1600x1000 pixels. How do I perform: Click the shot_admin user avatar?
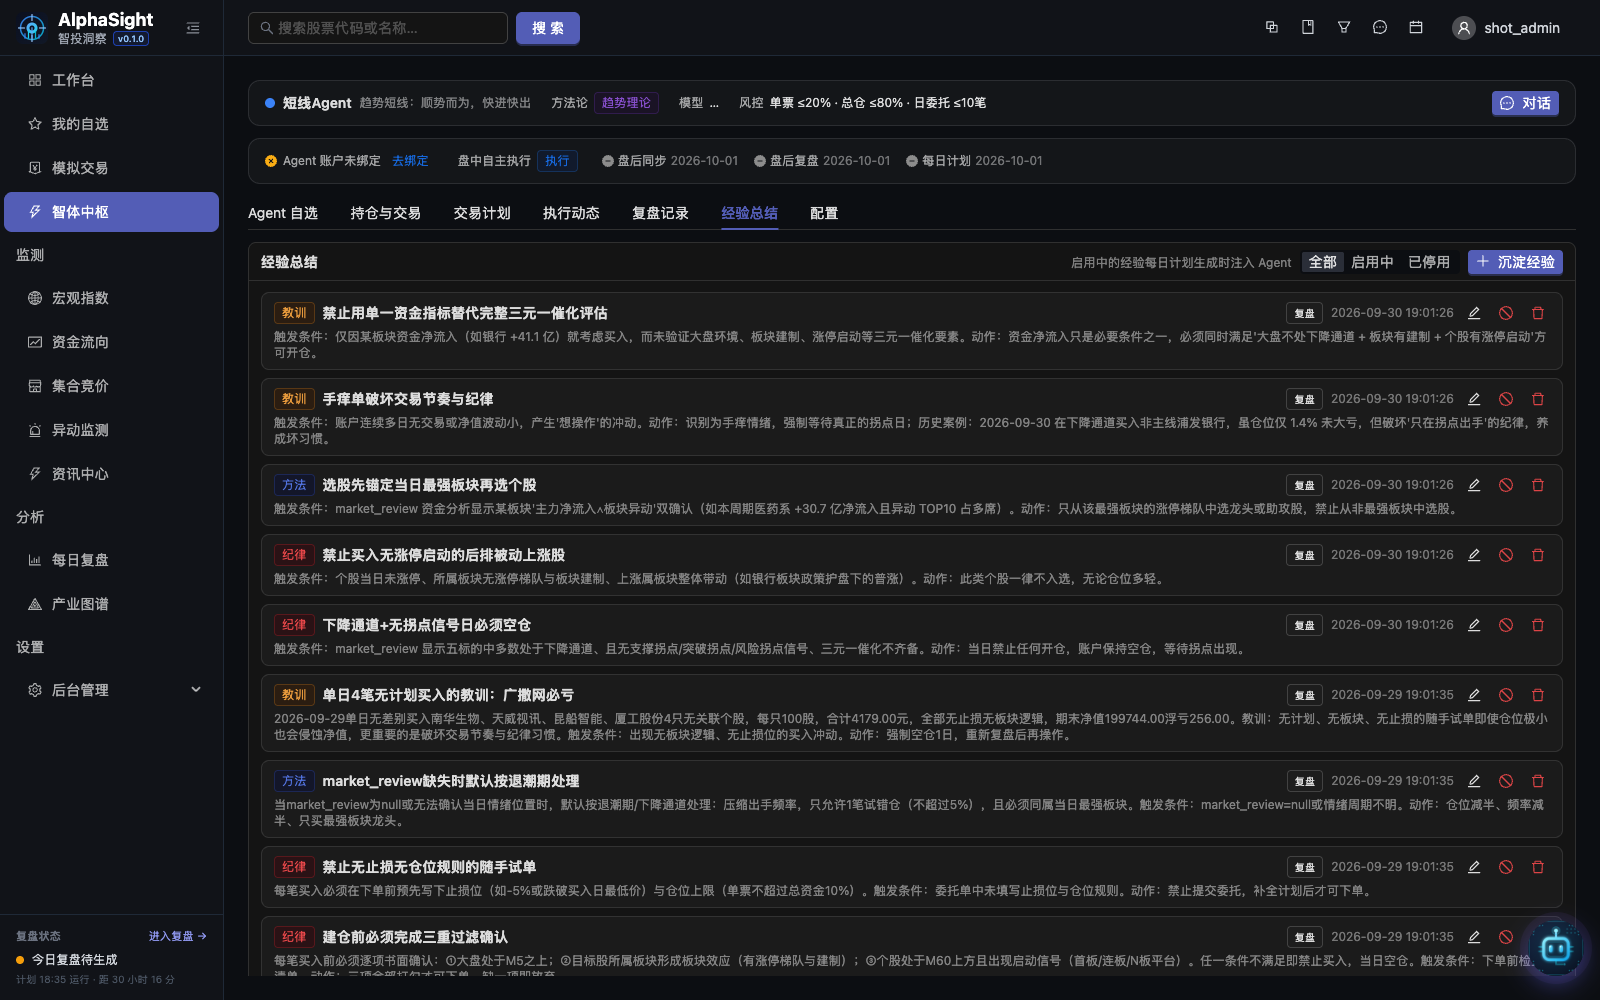(x=1464, y=28)
